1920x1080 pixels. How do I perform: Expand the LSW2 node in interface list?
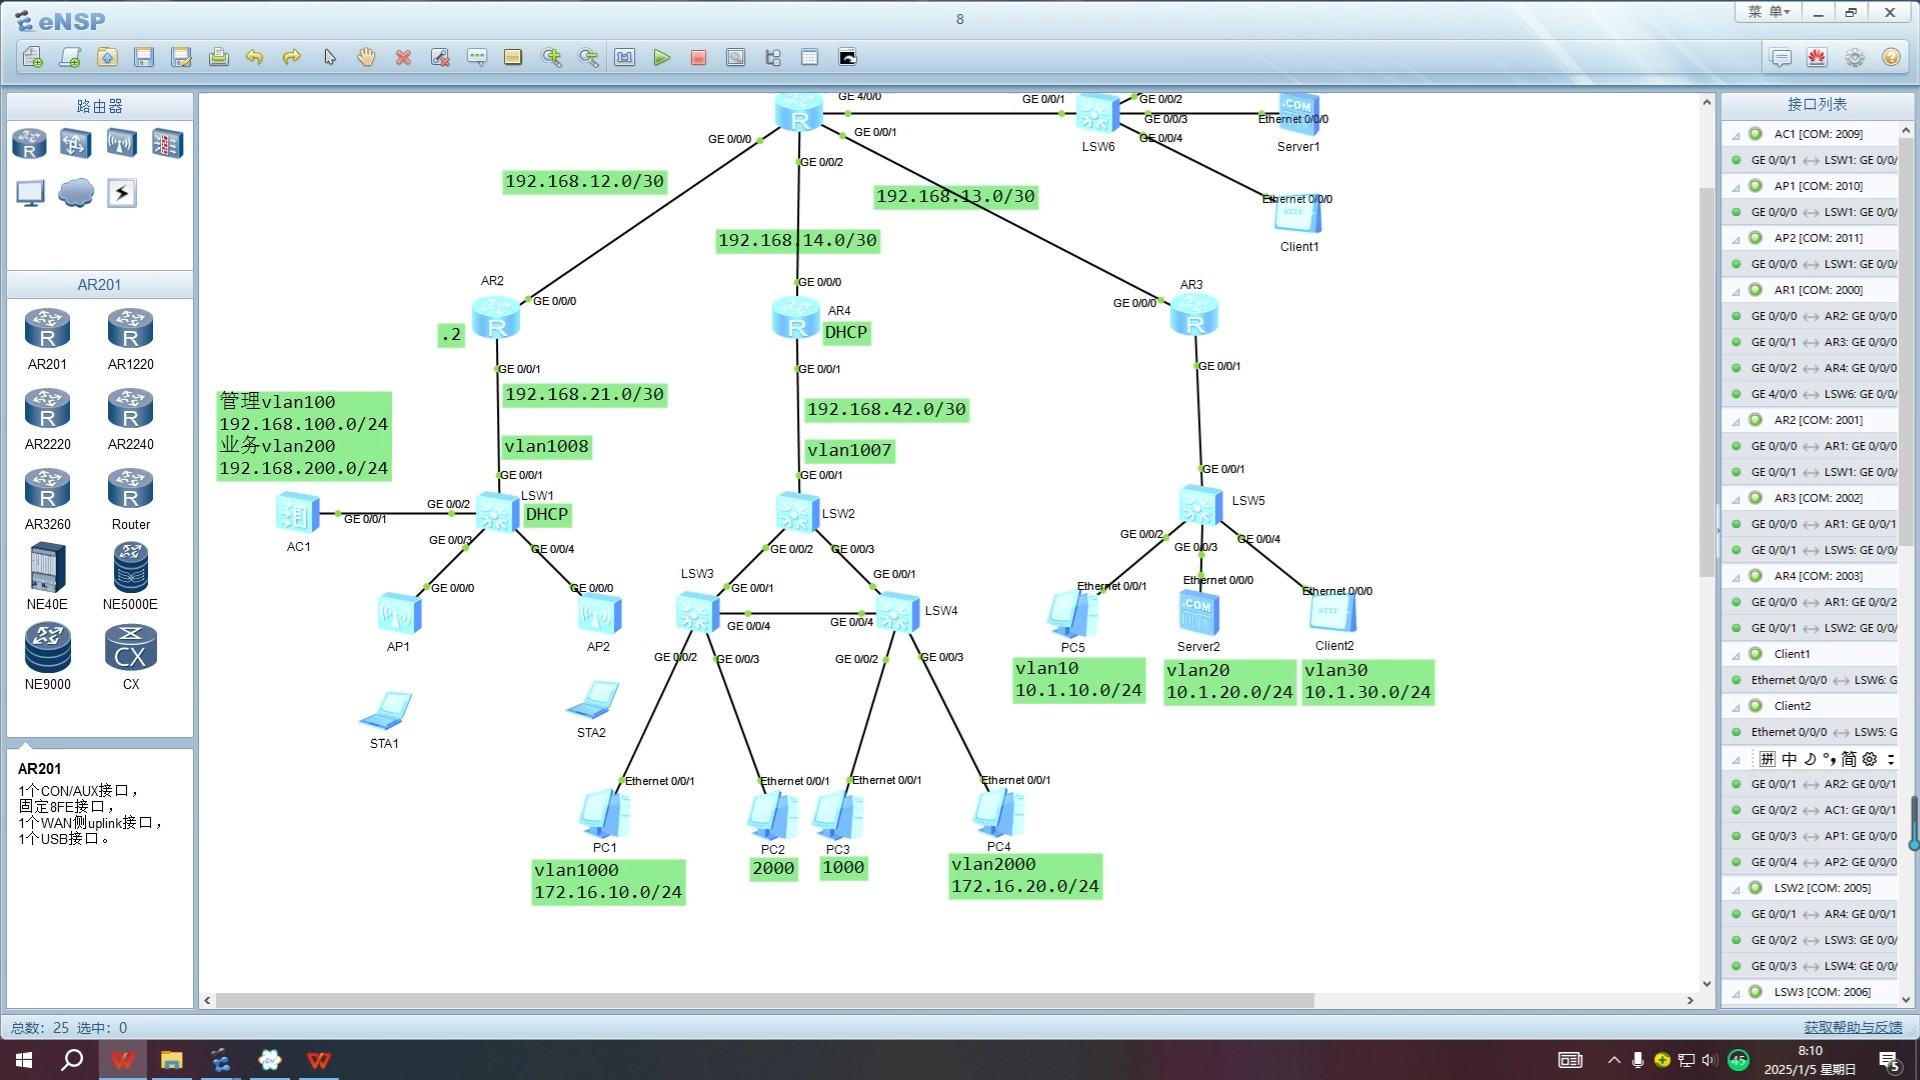pyautogui.click(x=1737, y=886)
